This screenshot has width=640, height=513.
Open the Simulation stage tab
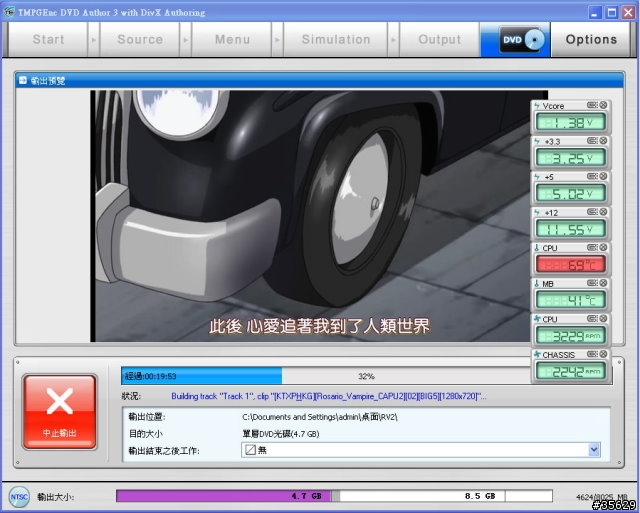[x=336, y=40]
